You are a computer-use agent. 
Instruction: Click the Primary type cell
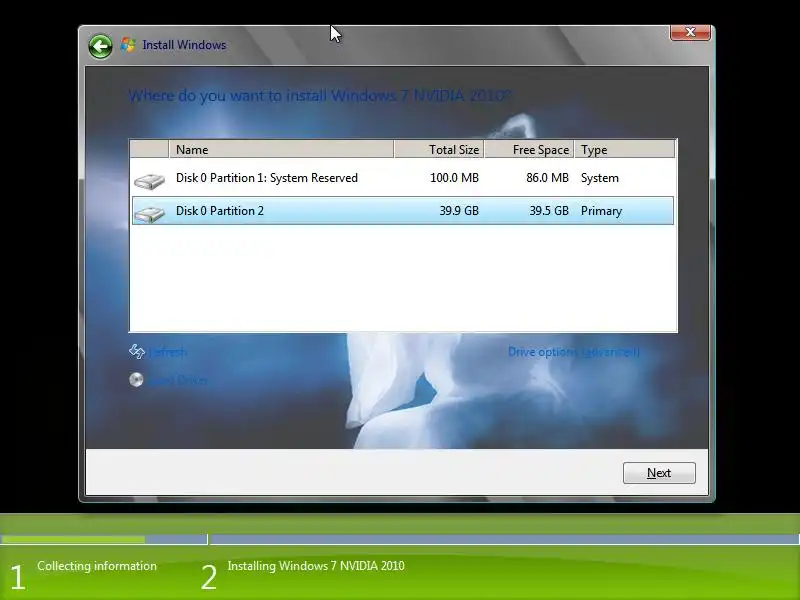[x=601, y=211]
